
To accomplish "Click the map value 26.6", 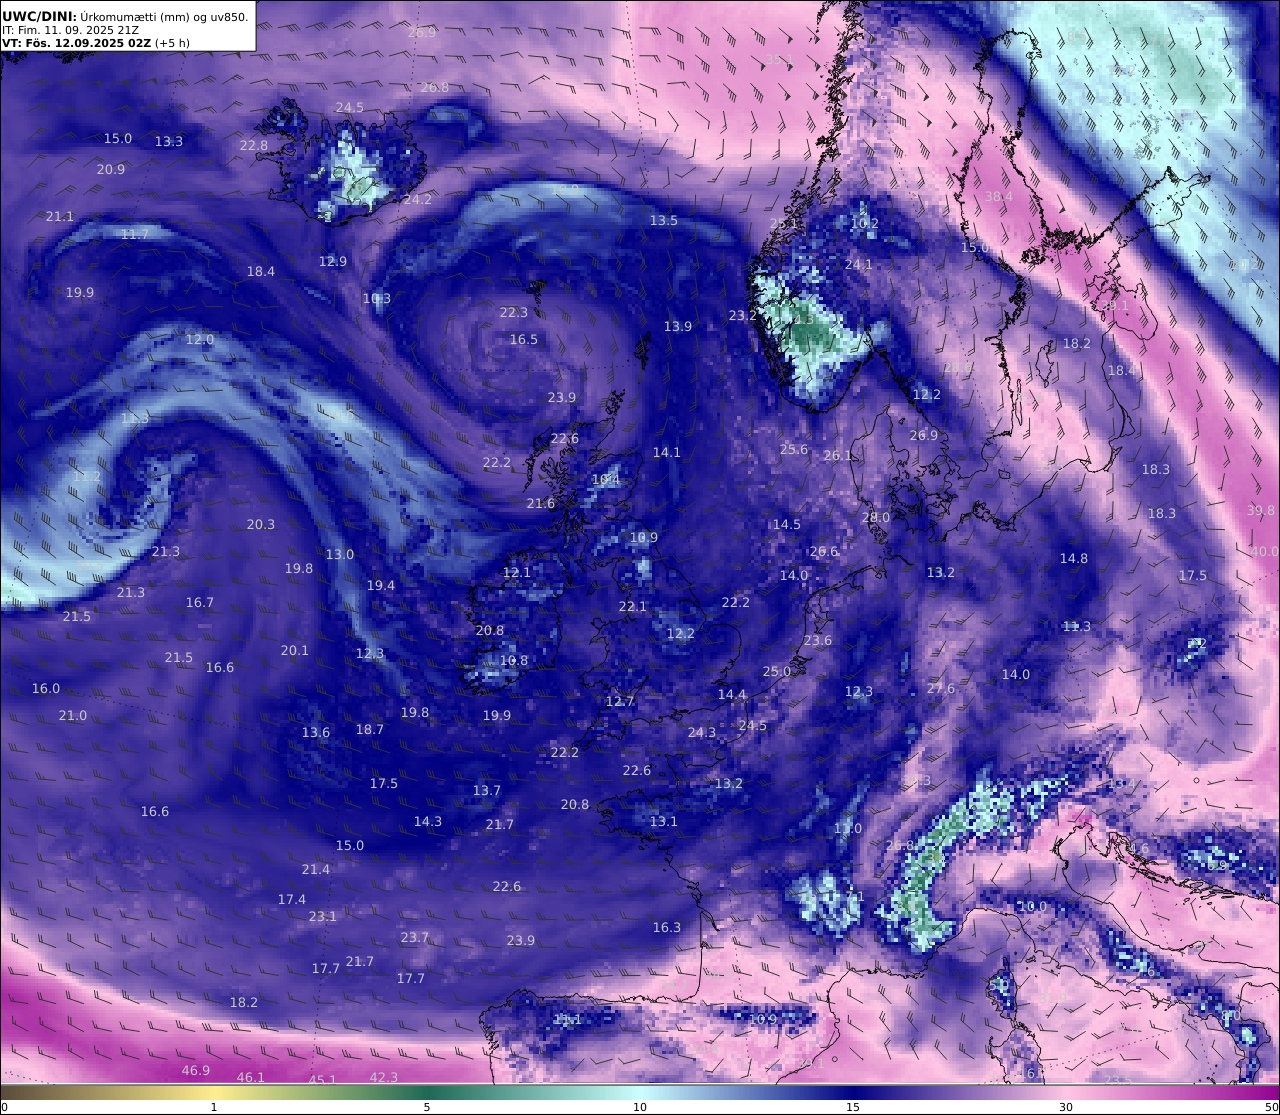I will tap(824, 552).
